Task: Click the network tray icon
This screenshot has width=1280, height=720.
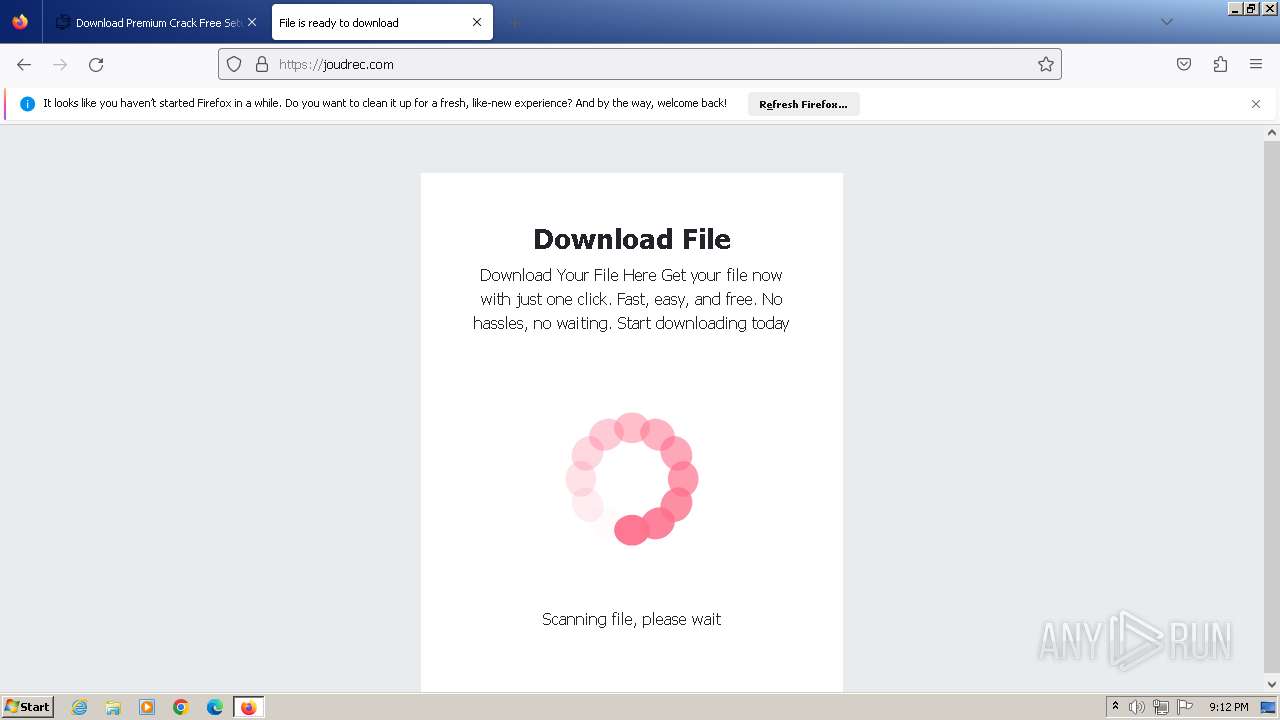Action: coord(1161,707)
